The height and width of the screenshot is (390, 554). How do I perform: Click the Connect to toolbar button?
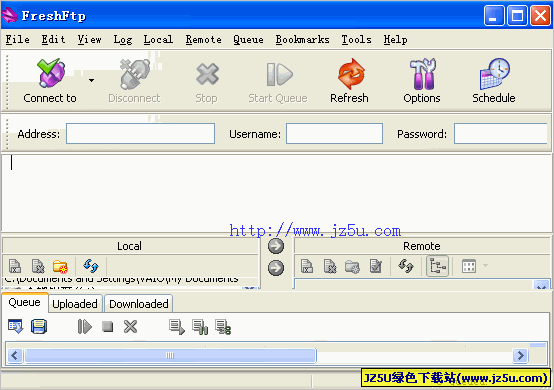point(50,81)
